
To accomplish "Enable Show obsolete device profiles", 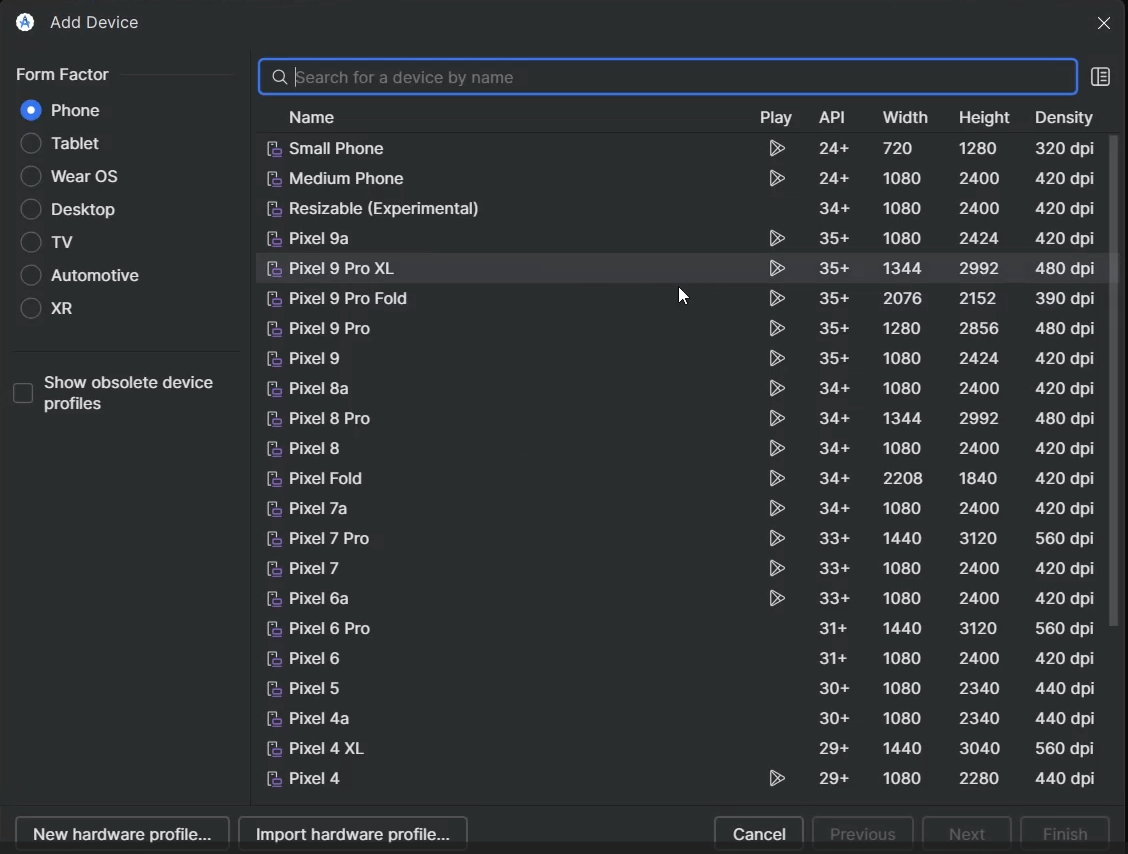I will point(23,393).
